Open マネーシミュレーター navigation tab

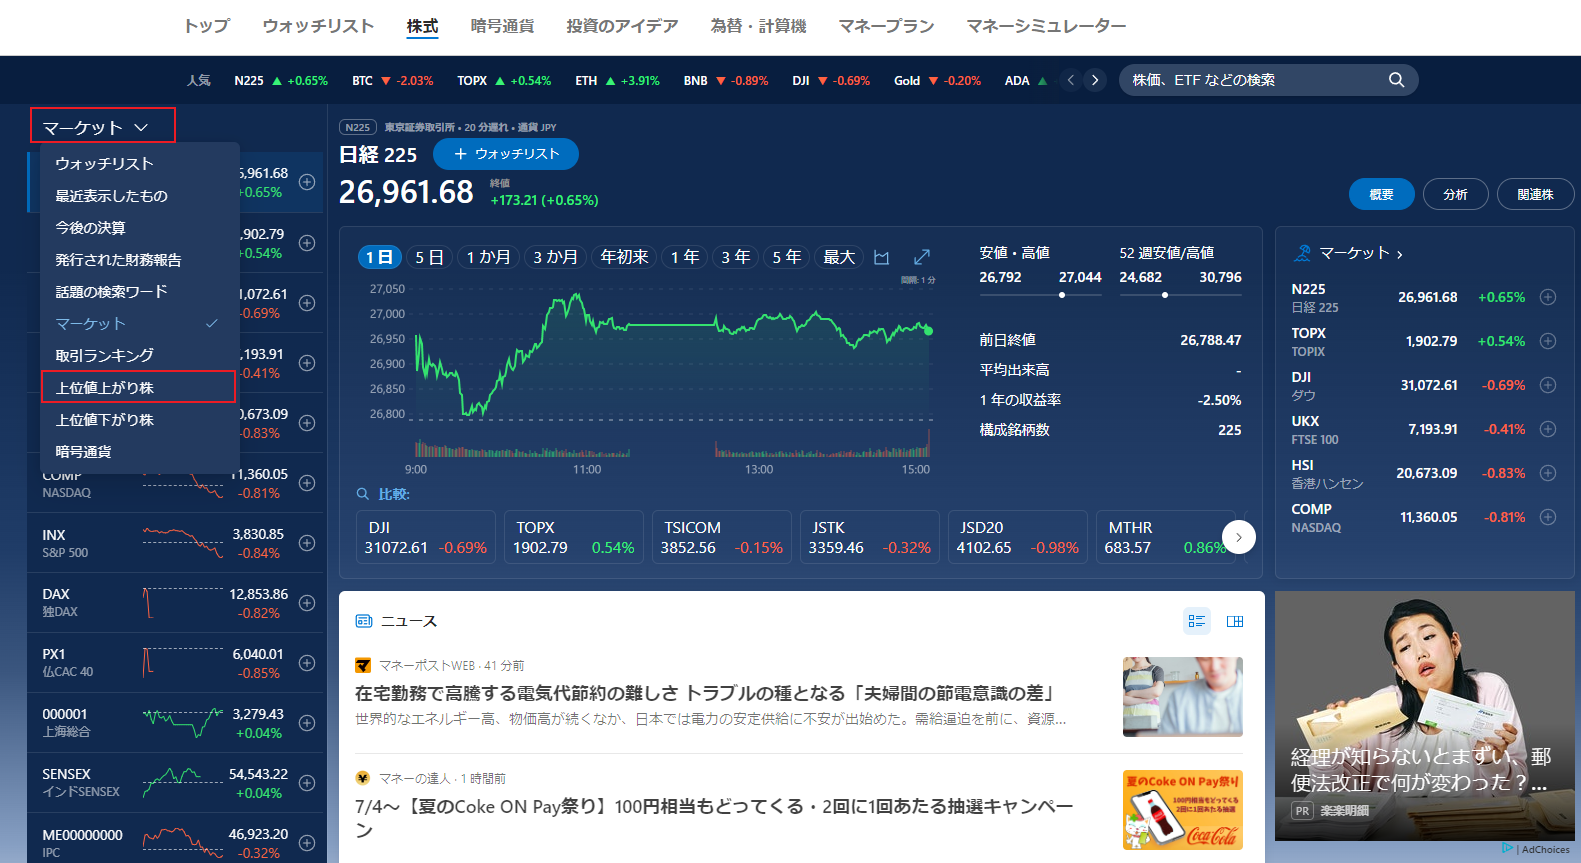(x=1046, y=26)
